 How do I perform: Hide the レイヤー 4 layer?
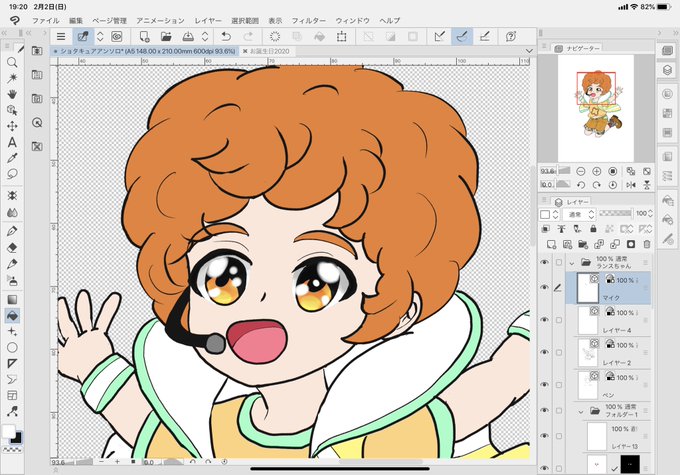tap(545, 320)
